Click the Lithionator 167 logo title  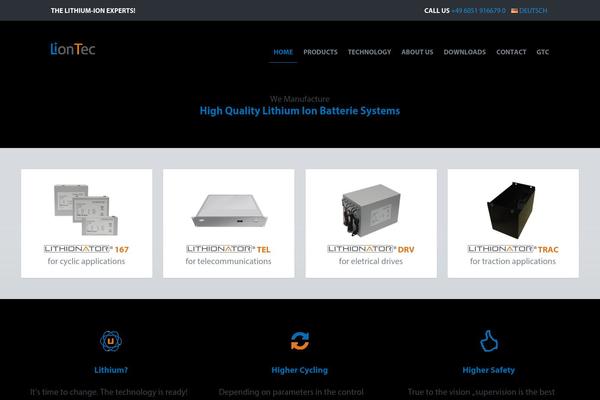[86, 249]
